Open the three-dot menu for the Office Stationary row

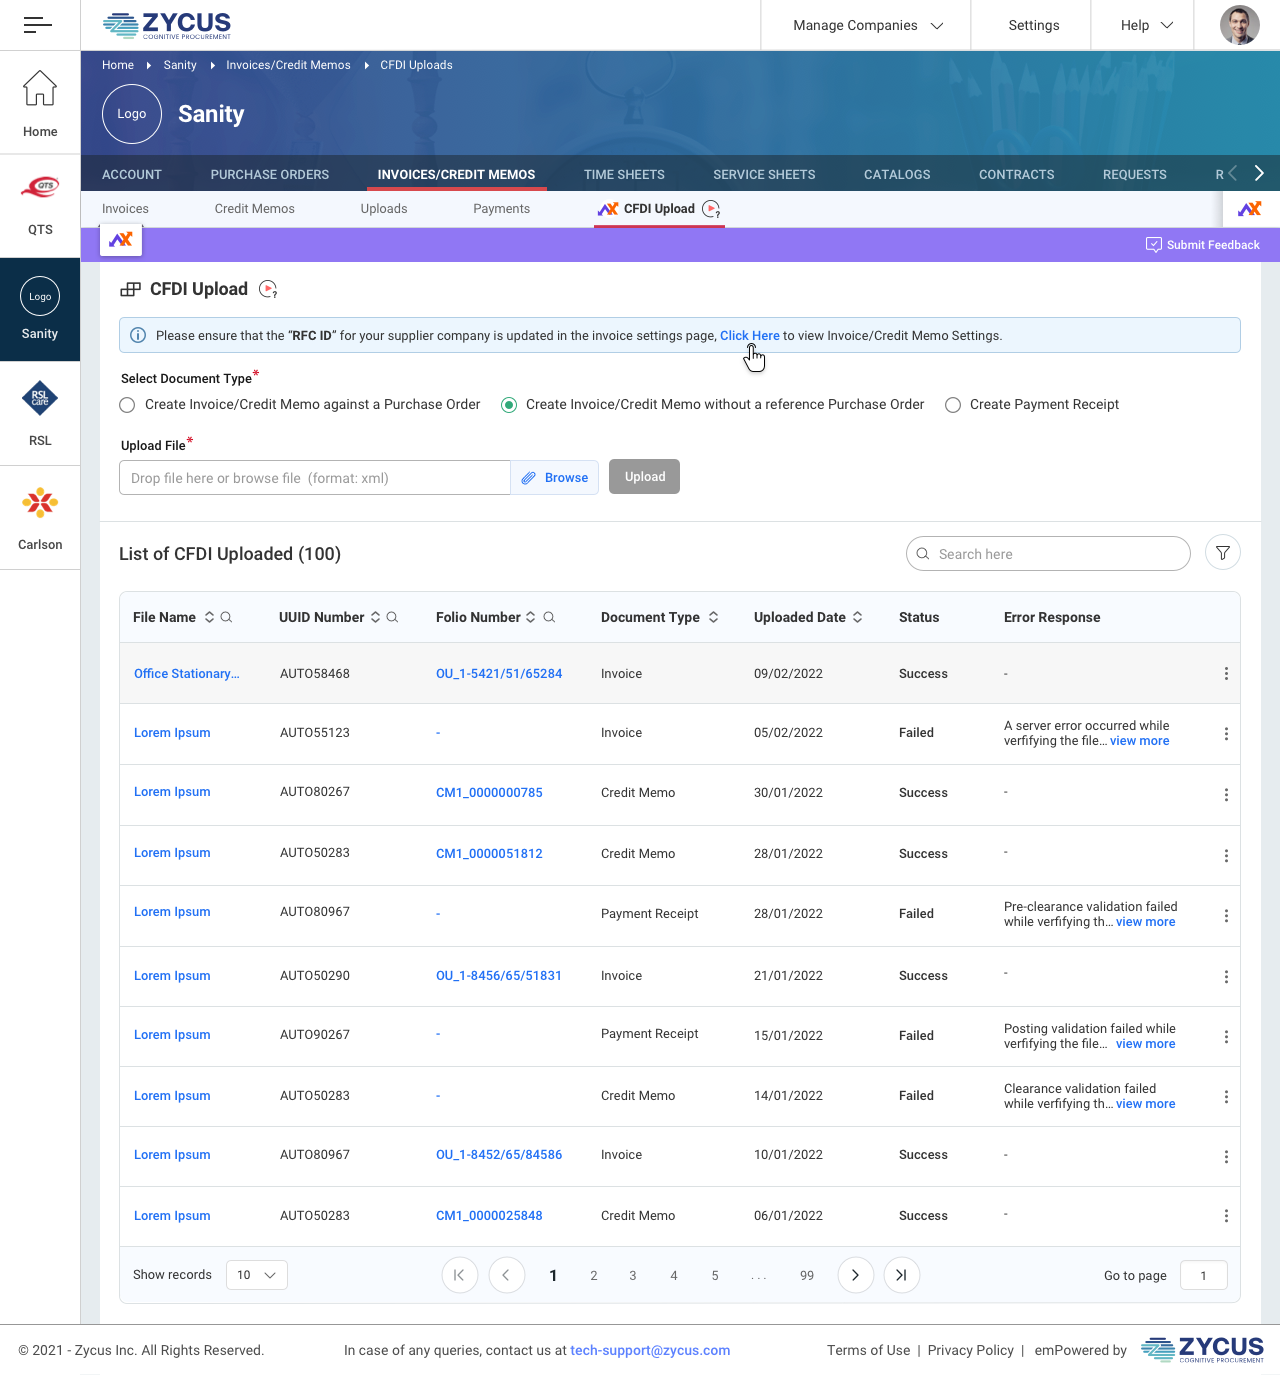[1226, 674]
